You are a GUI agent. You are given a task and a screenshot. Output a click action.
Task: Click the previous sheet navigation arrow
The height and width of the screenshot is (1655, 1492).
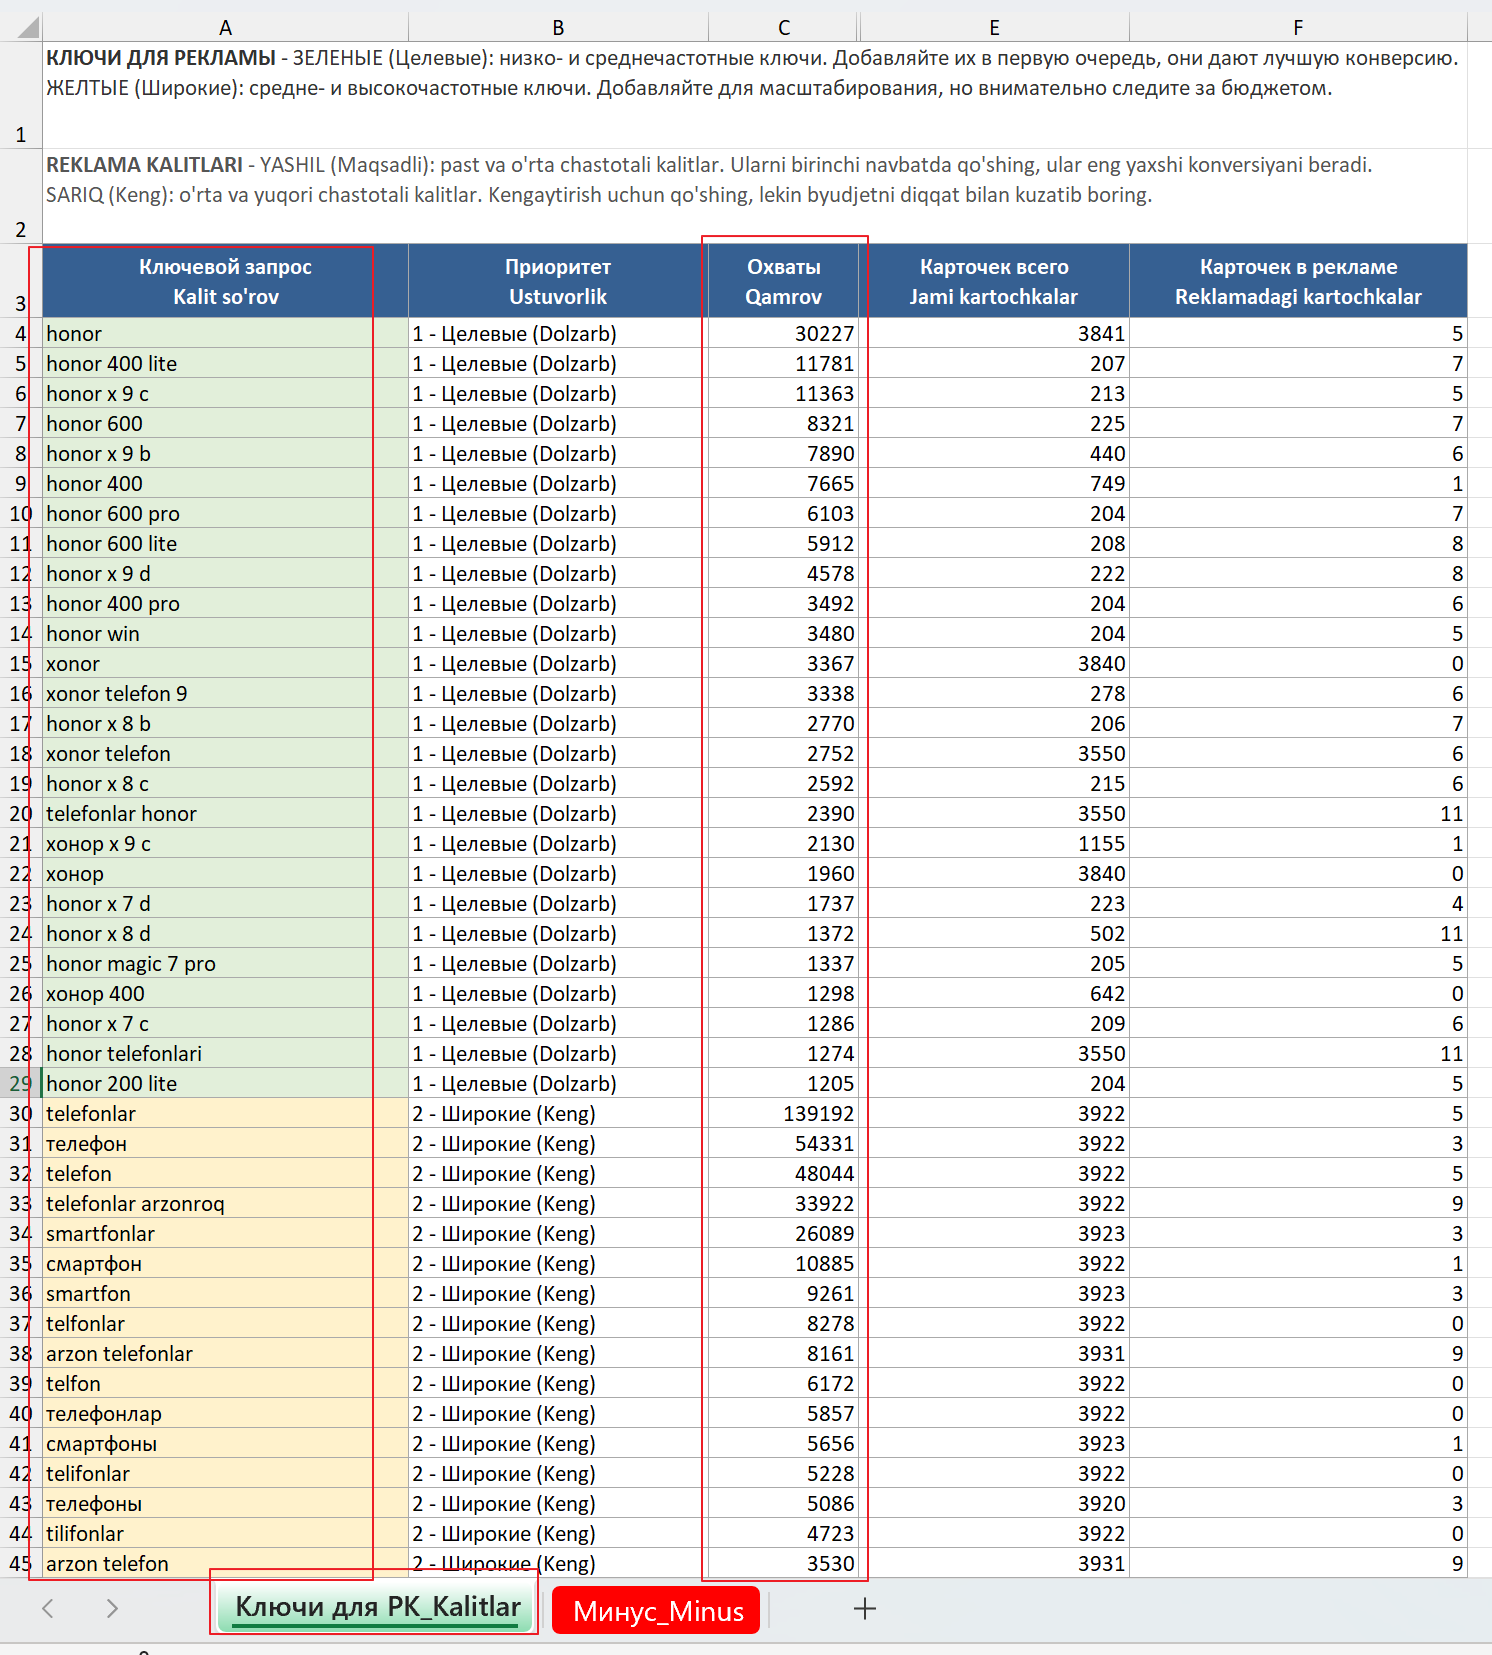click(48, 1608)
